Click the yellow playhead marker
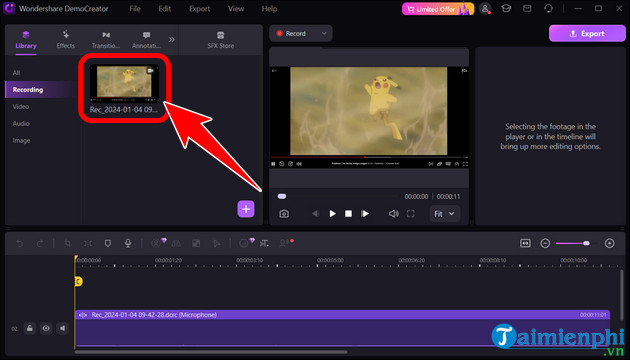630x360 pixels. pos(78,281)
